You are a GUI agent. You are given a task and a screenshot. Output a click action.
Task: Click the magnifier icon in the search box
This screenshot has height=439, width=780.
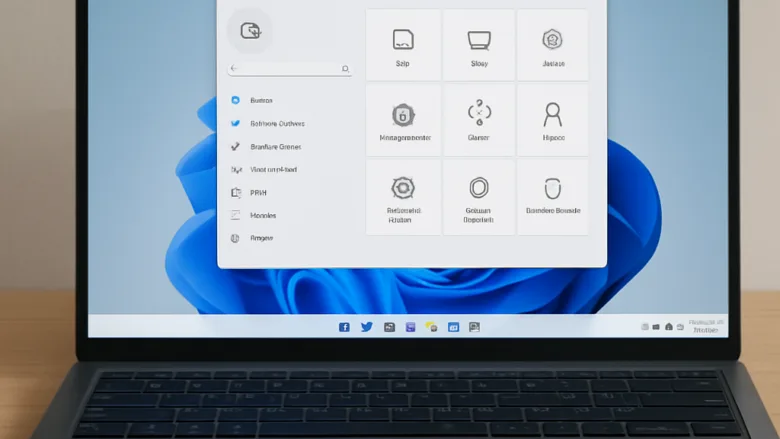(345, 69)
